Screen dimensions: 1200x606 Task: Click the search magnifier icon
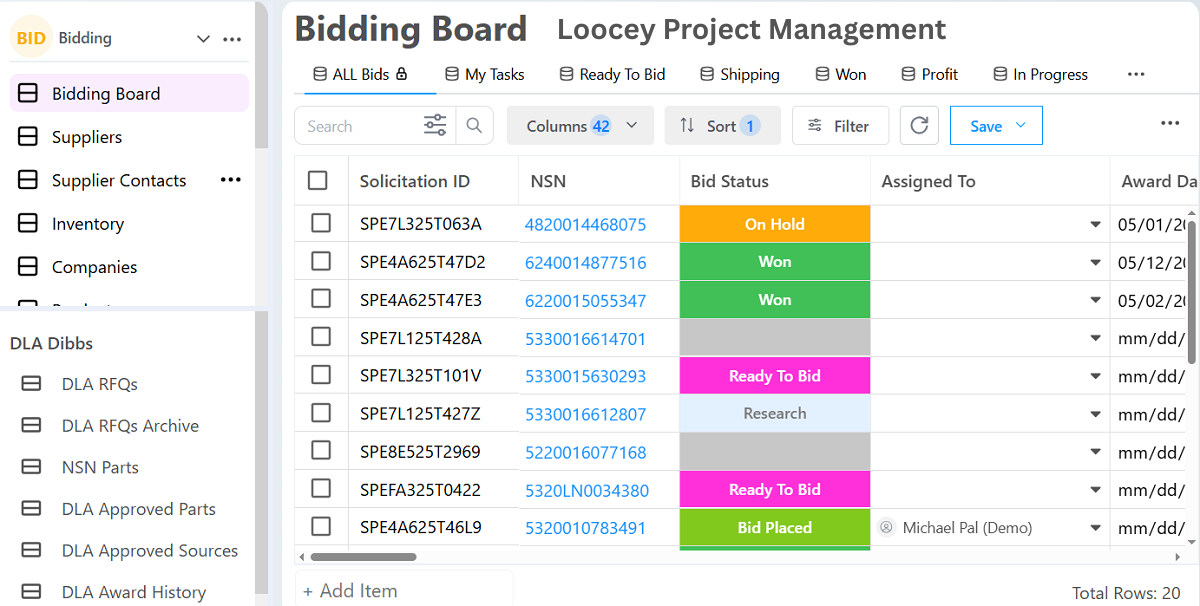tap(474, 126)
